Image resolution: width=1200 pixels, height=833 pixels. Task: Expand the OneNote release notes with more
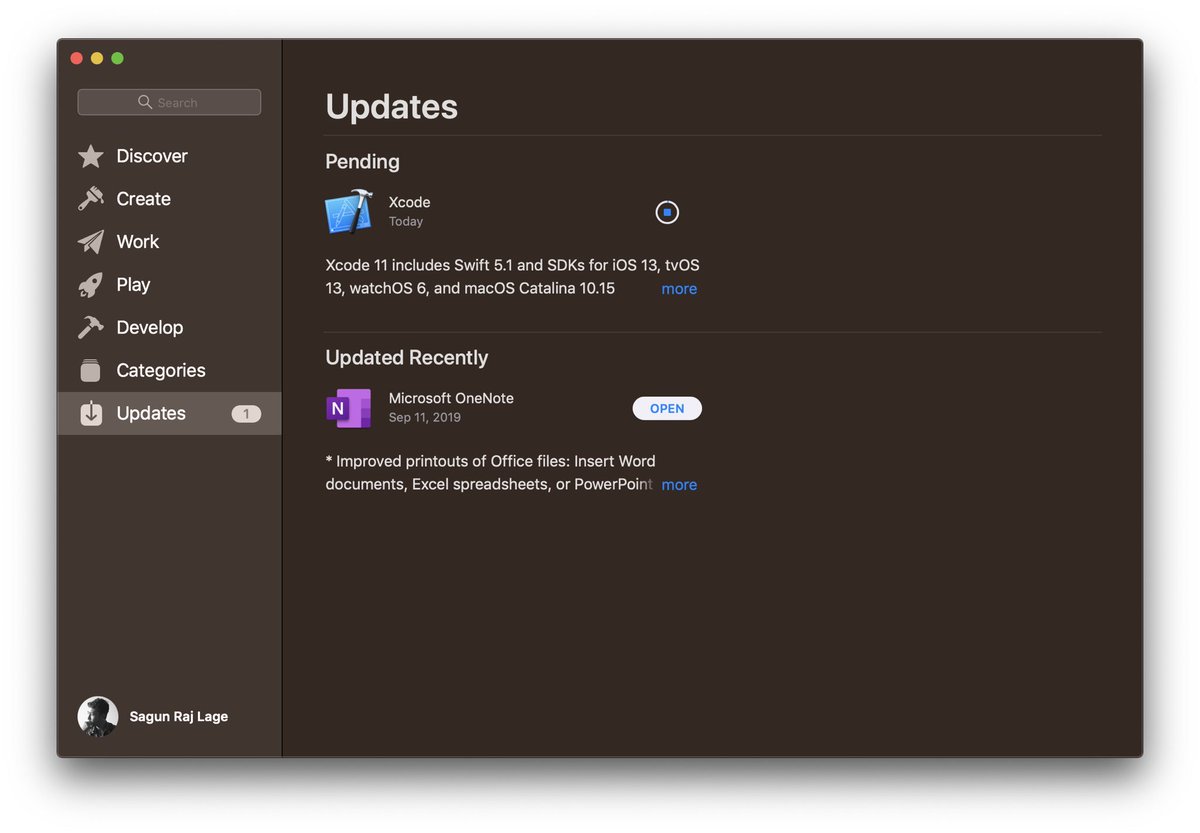coord(679,485)
